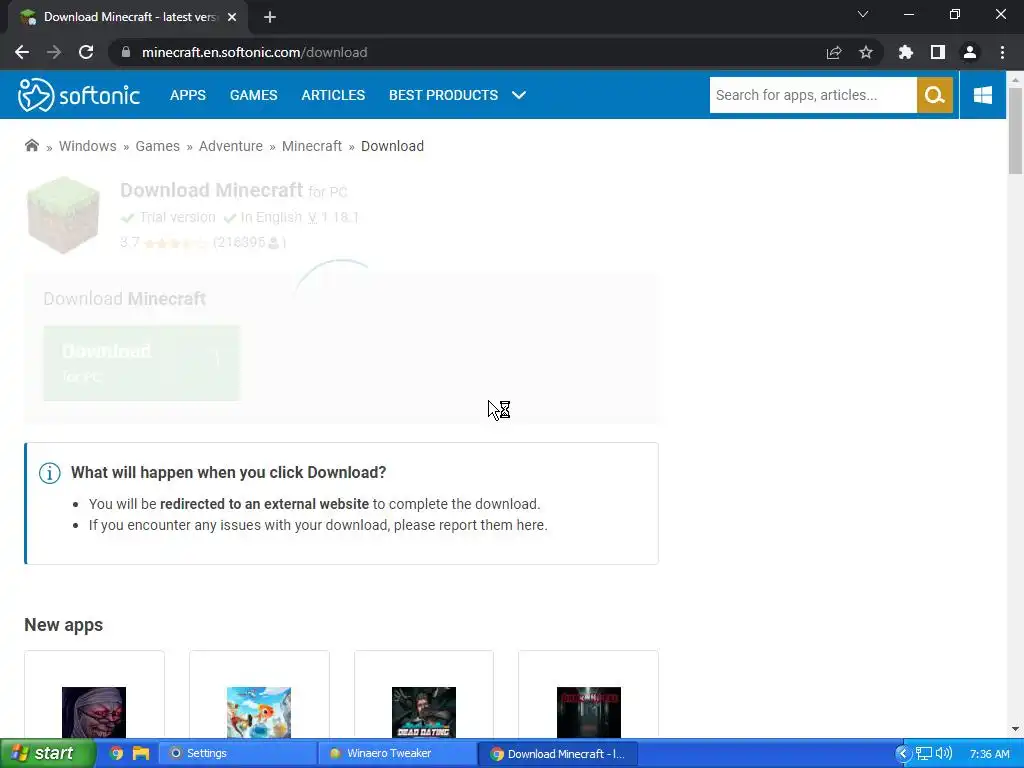Screen dimensions: 1024x768
Task: Open new tab with plus button
Action: point(270,17)
